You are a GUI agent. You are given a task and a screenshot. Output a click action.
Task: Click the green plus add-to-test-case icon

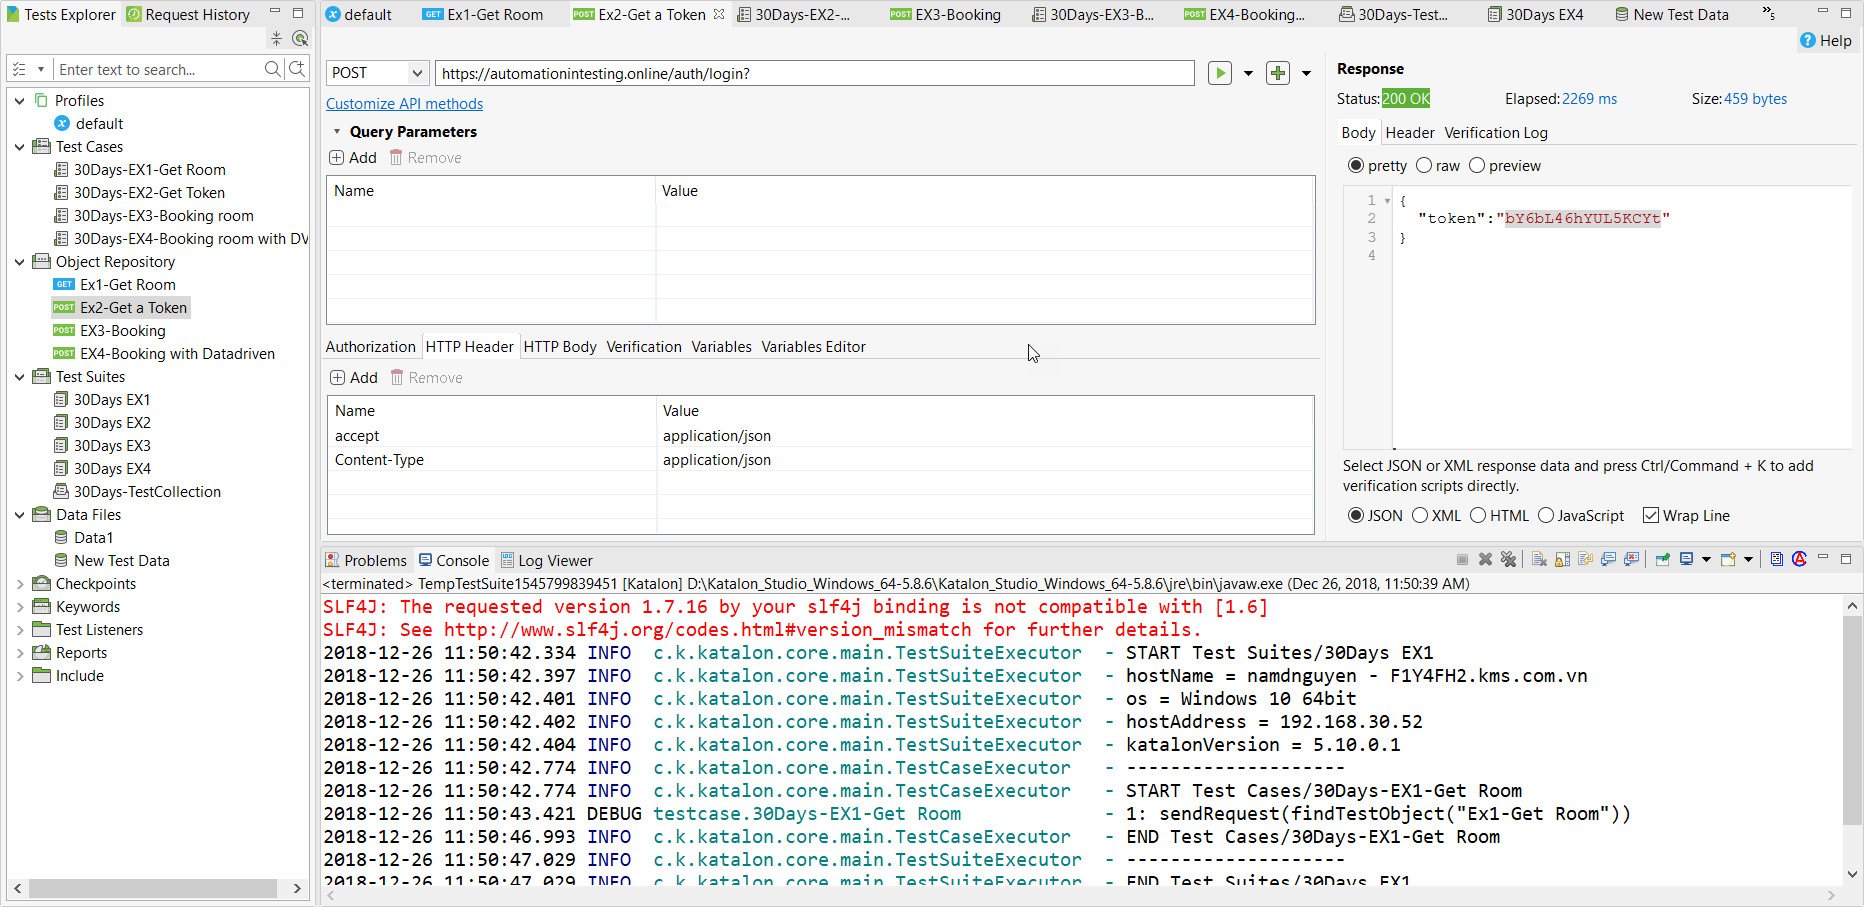(x=1277, y=73)
